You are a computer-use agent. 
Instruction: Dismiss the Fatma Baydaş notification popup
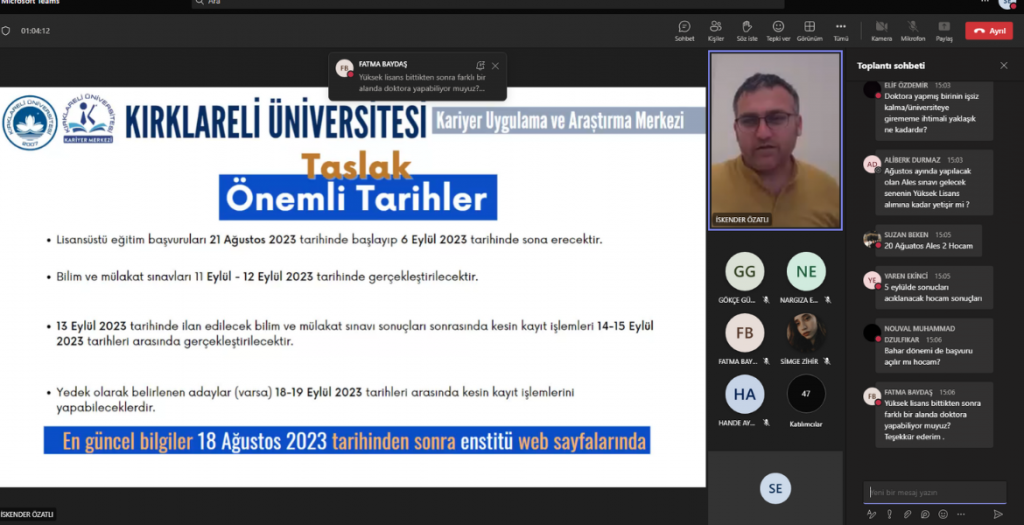pyautogui.click(x=495, y=66)
